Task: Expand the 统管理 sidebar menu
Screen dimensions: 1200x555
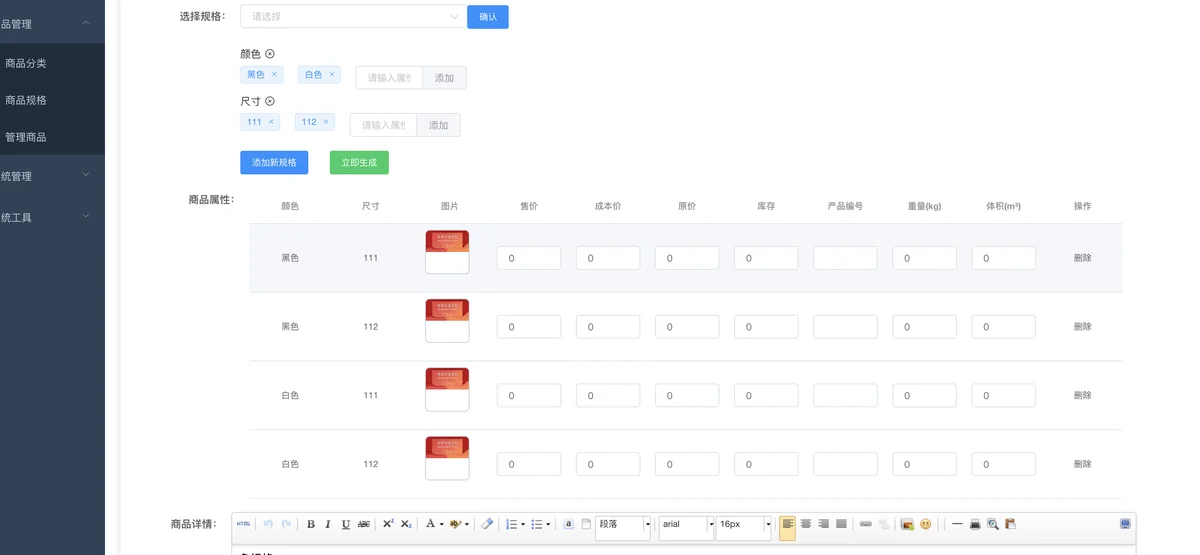Action: [x=52, y=176]
